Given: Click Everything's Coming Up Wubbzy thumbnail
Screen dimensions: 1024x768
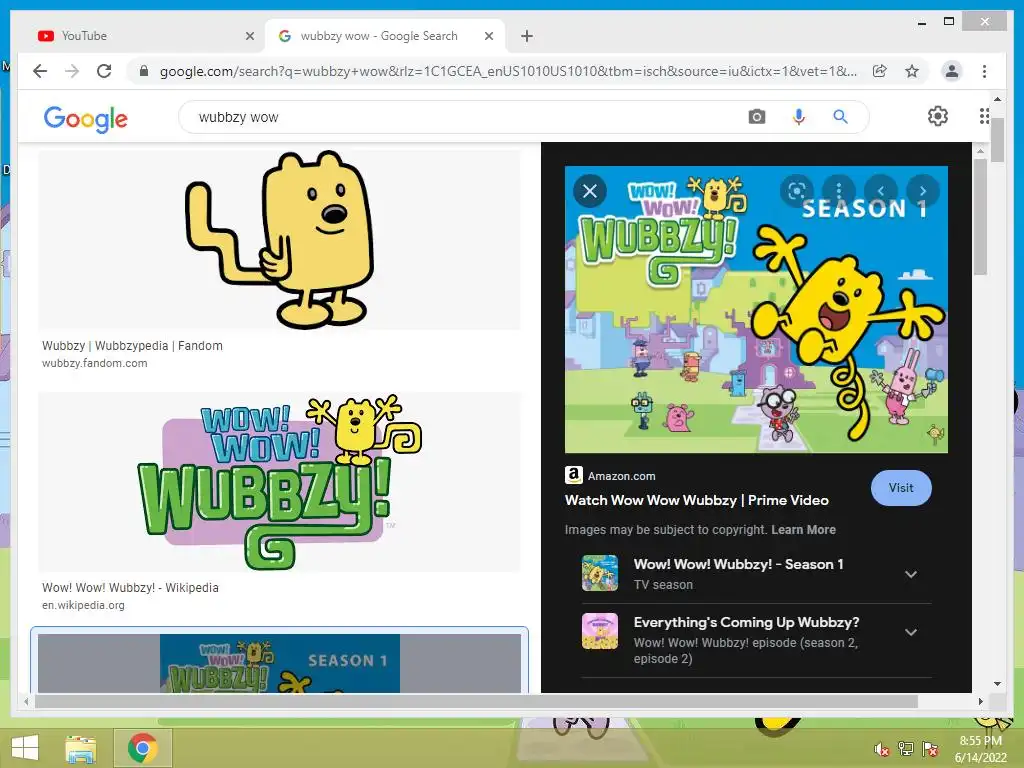Looking at the screenshot, I should (600, 631).
